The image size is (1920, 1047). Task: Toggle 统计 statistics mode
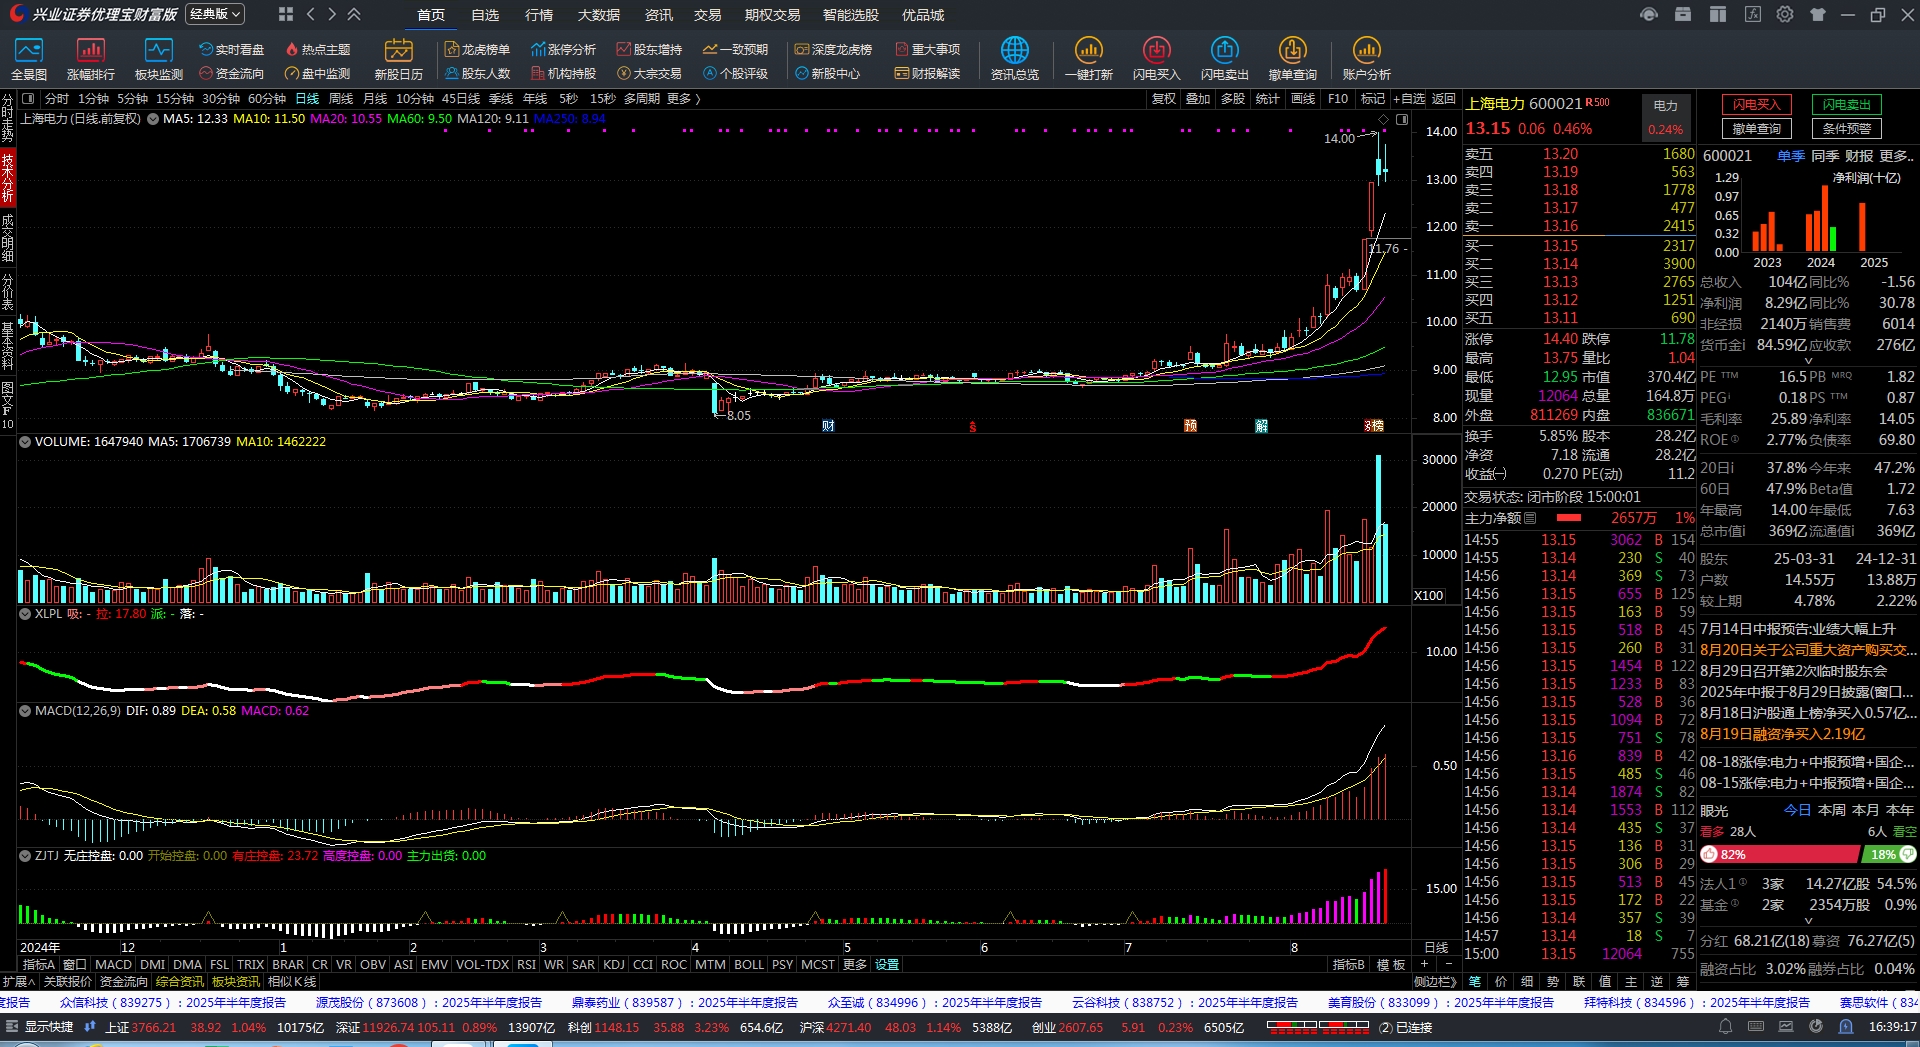pos(1267,99)
